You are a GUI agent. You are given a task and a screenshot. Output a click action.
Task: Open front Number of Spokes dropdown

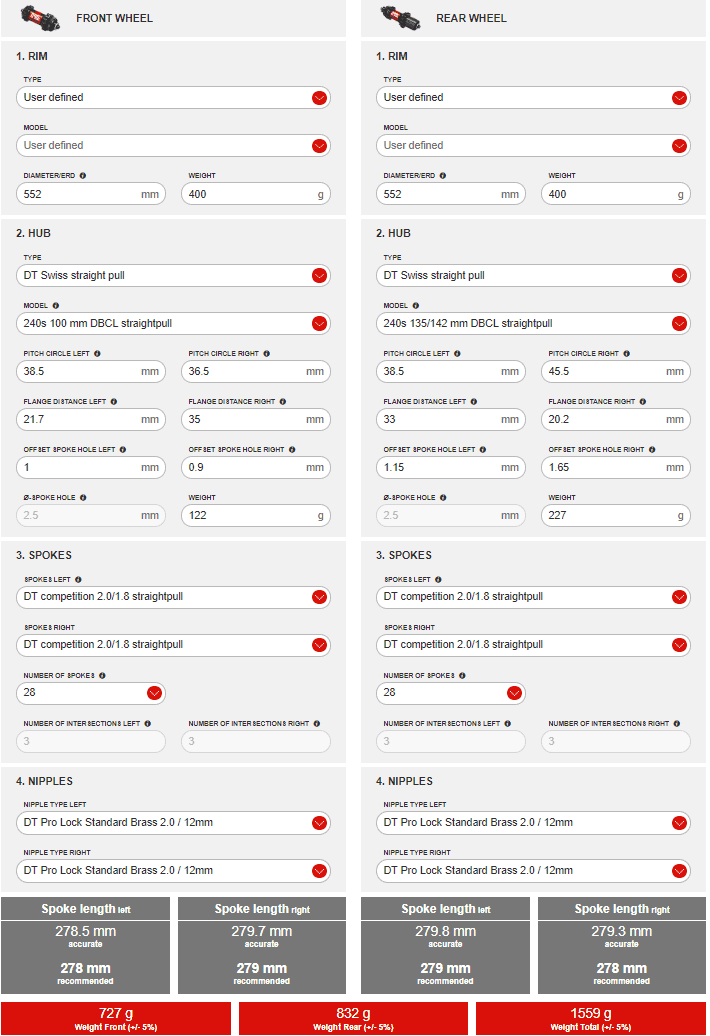154,693
